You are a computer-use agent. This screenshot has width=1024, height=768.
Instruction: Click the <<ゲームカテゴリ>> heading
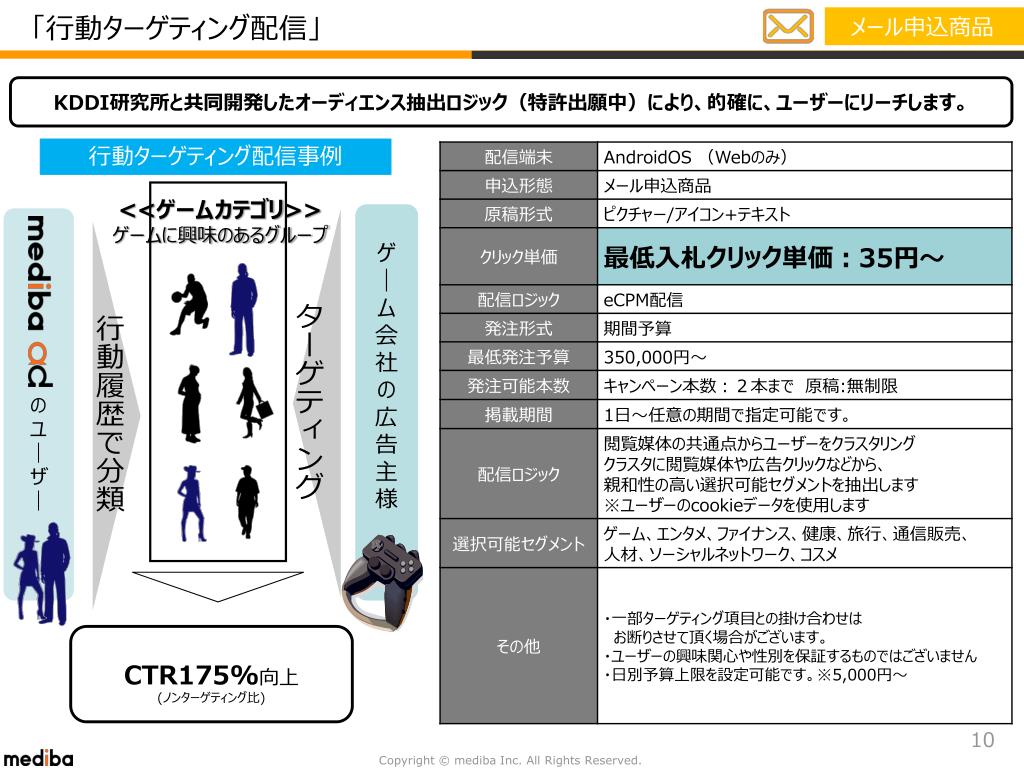pyautogui.click(x=220, y=210)
